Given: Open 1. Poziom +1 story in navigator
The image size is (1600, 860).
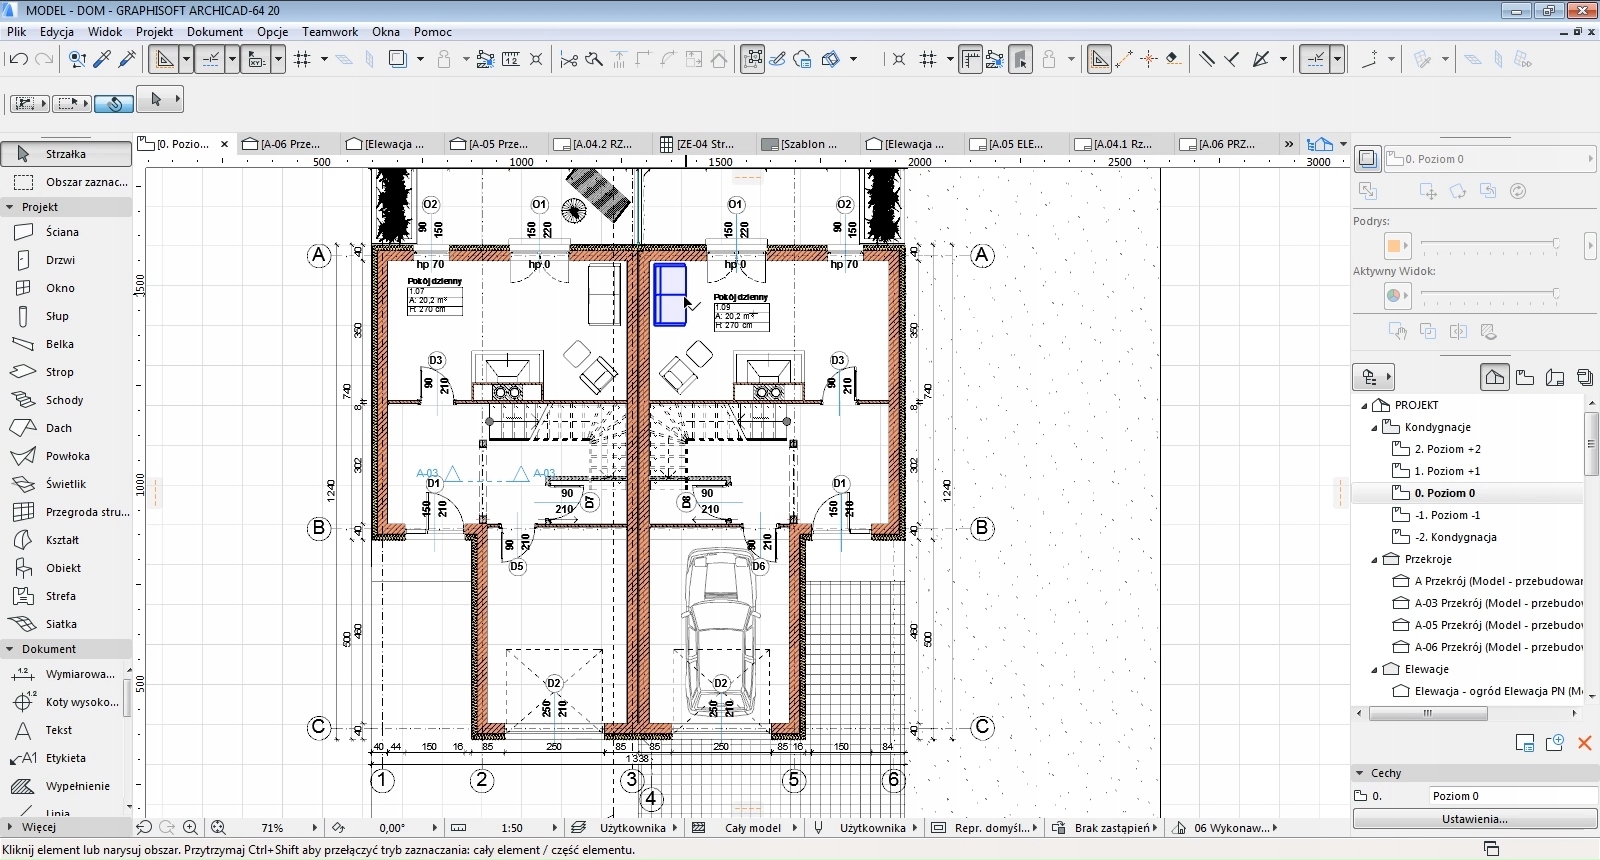Looking at the screenshot, I should tap(1447, 471).
